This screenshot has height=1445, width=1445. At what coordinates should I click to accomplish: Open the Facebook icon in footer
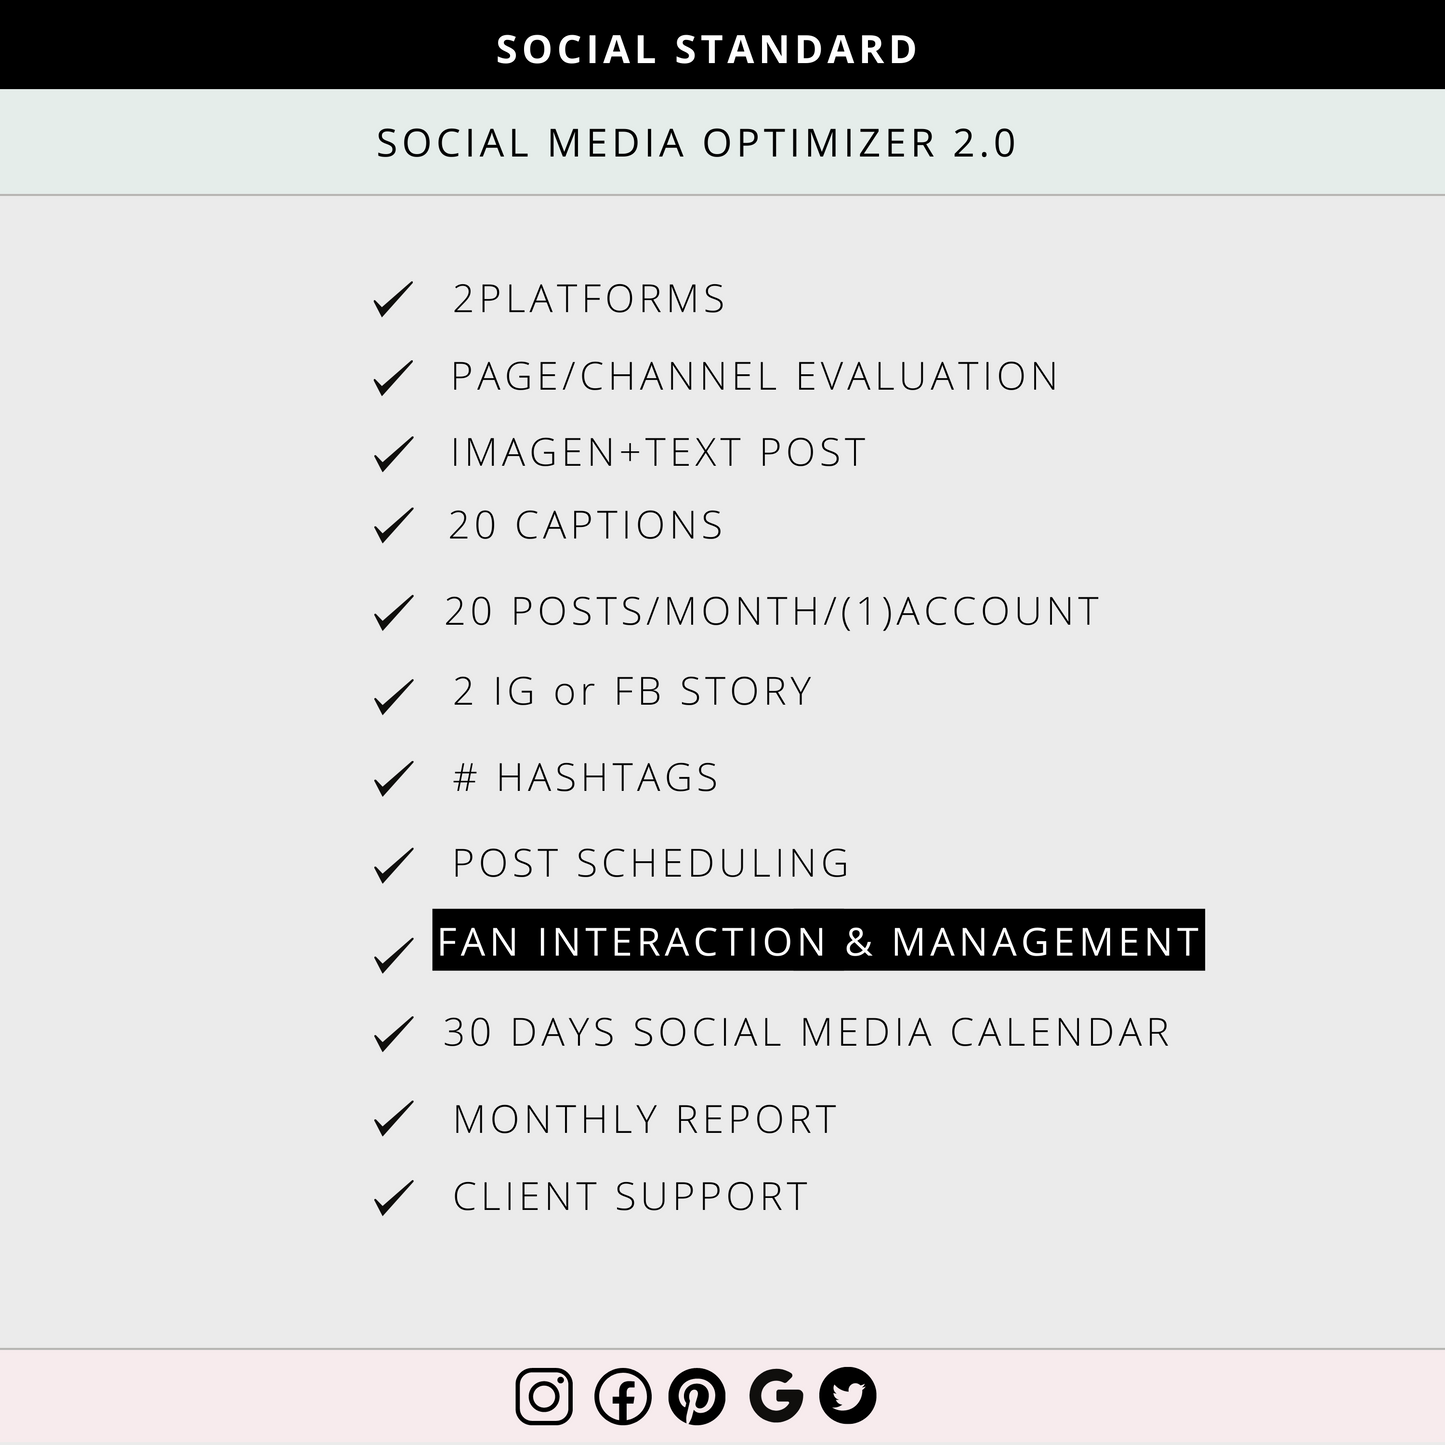pyautogui.click(x=622, y=1396)
